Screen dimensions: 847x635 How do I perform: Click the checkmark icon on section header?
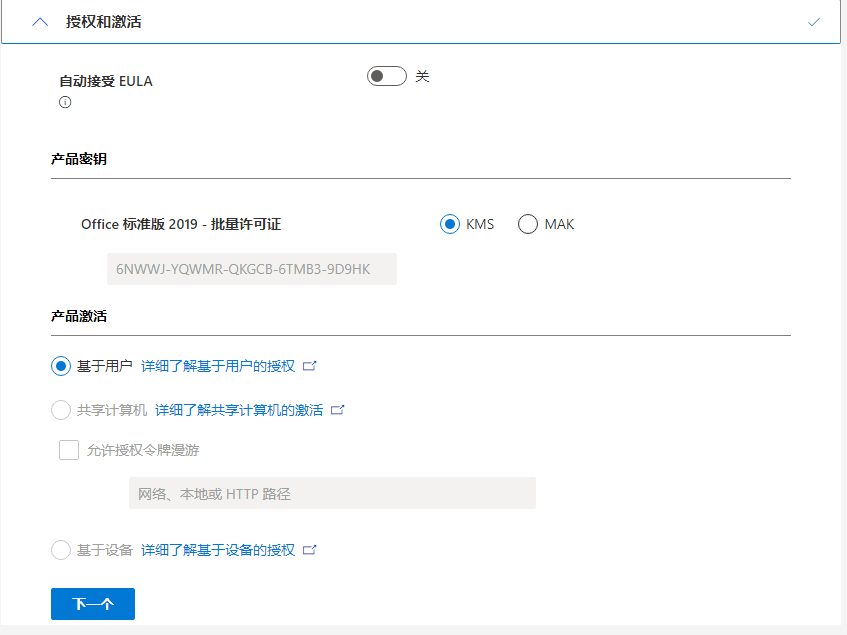click(x=814, y=22)
